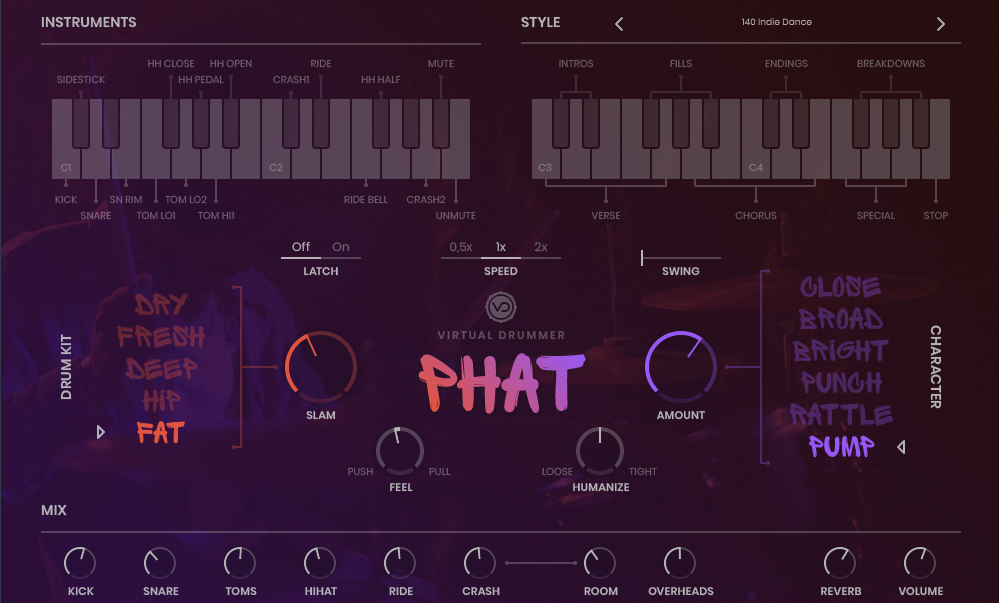999x603 pixels.
Task: Click the UNMUTE label
Action: (456, 215)
